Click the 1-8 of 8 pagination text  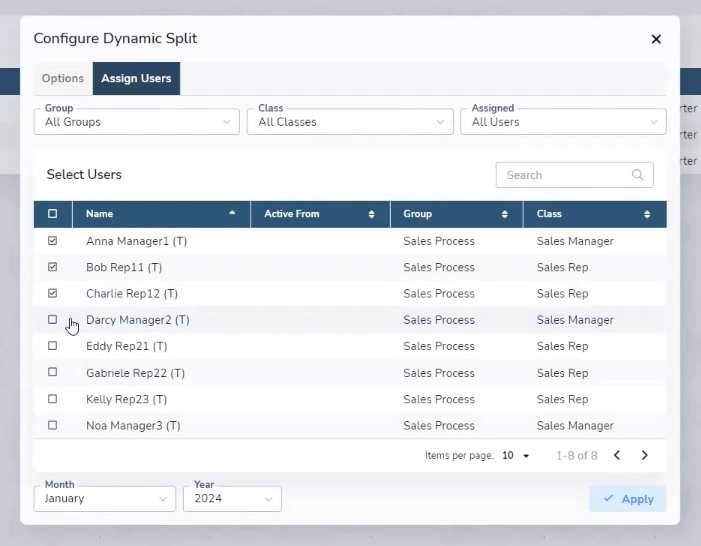coord(576,456)
